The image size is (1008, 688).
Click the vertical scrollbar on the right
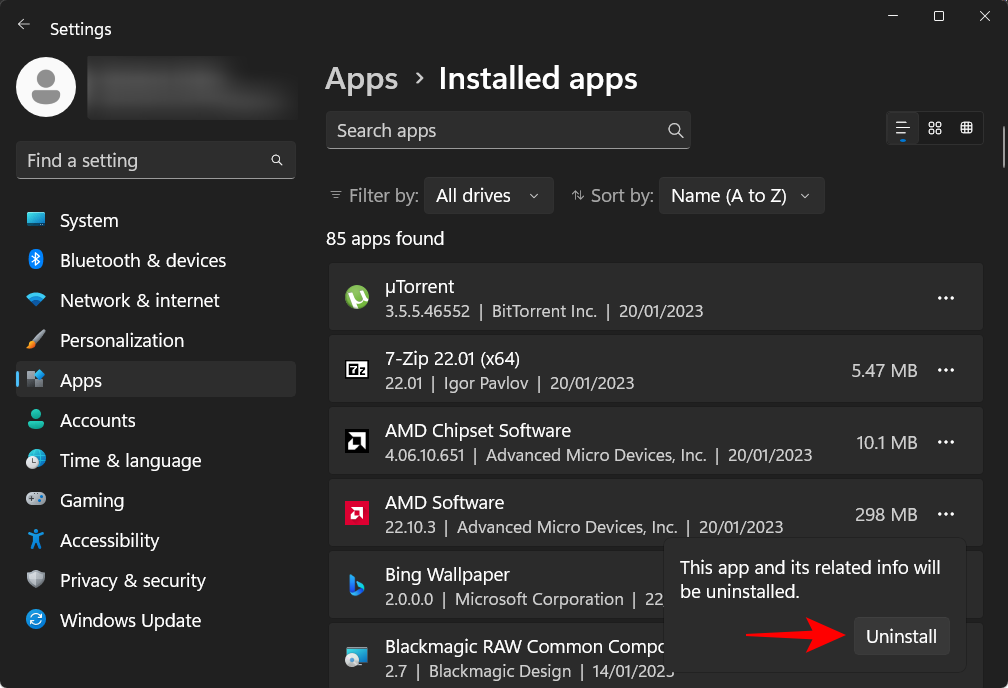[1003, 140]
